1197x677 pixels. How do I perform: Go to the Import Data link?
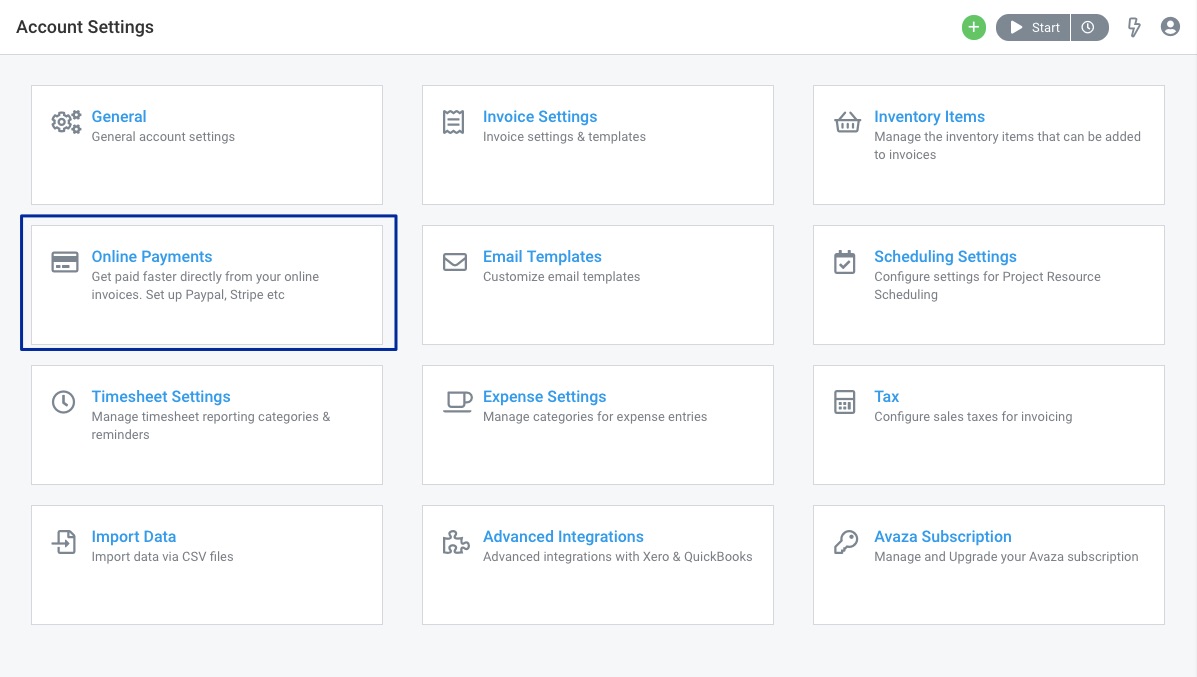click(x=134, y=537)
